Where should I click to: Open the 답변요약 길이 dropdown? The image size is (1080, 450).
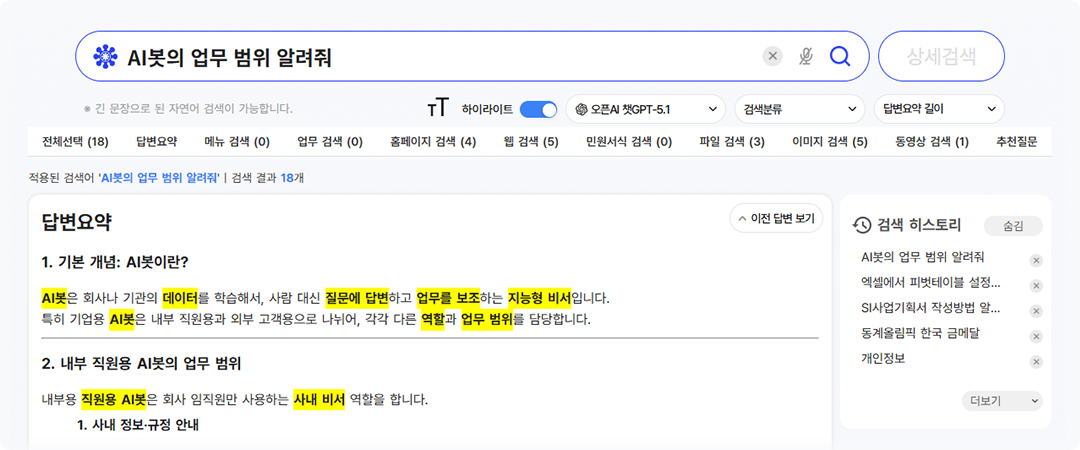pyautogui.click(x=938, y=108)
